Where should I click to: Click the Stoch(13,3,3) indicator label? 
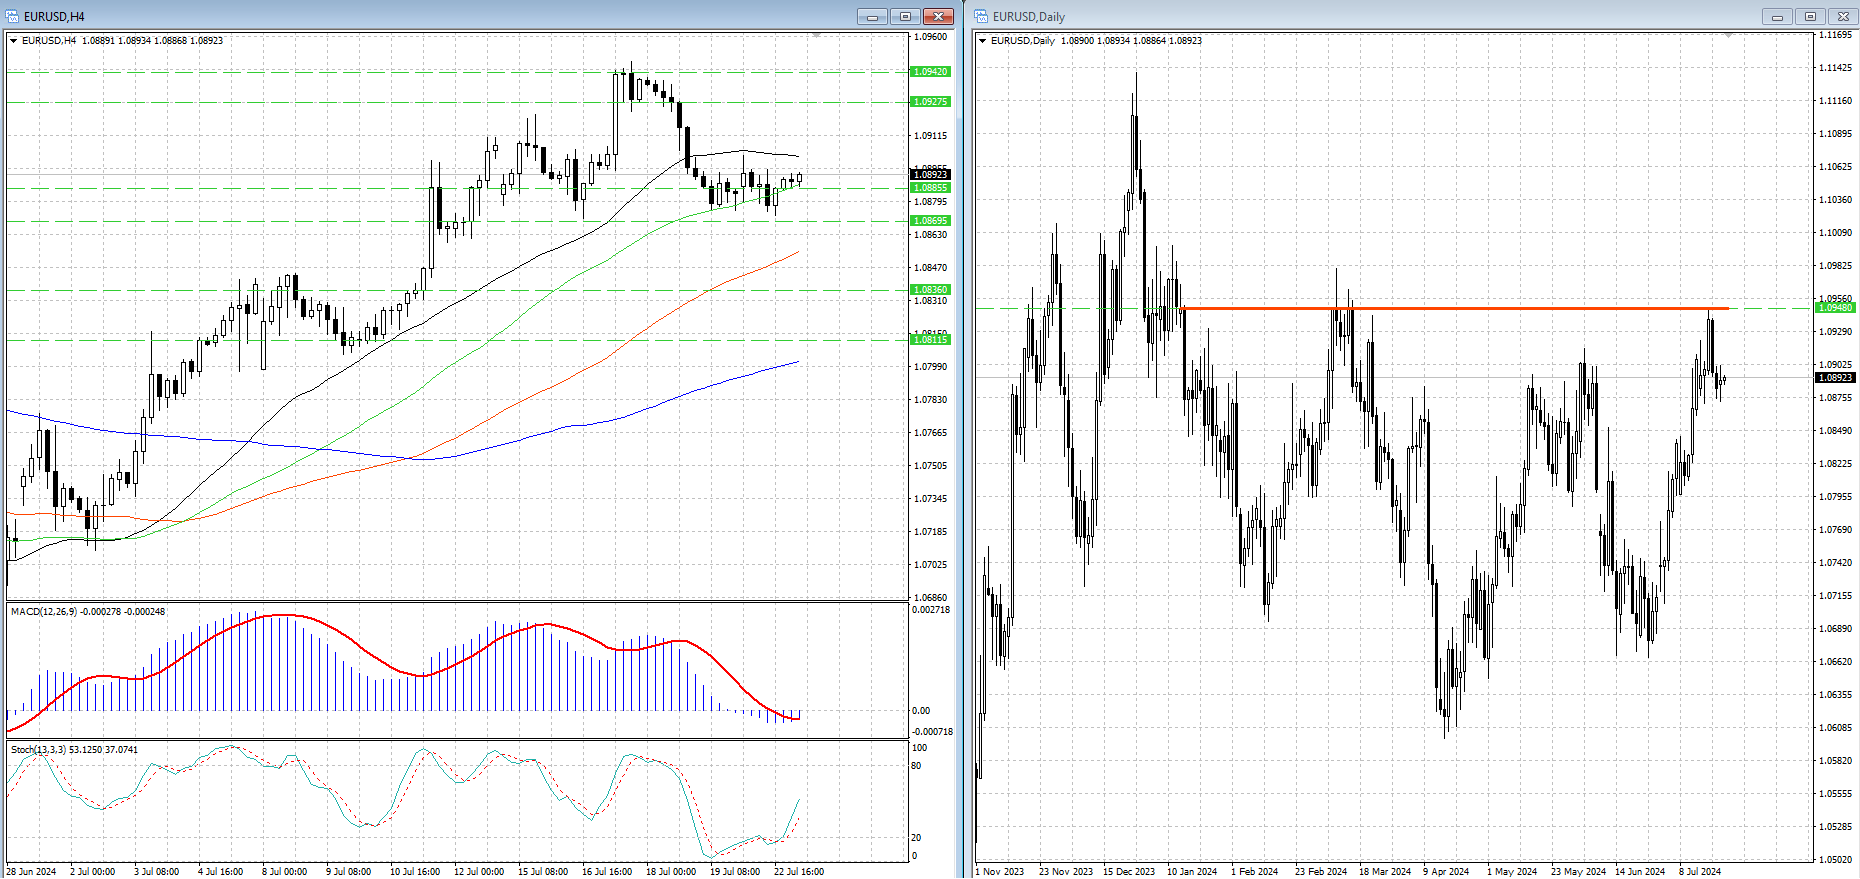(38, 749)
